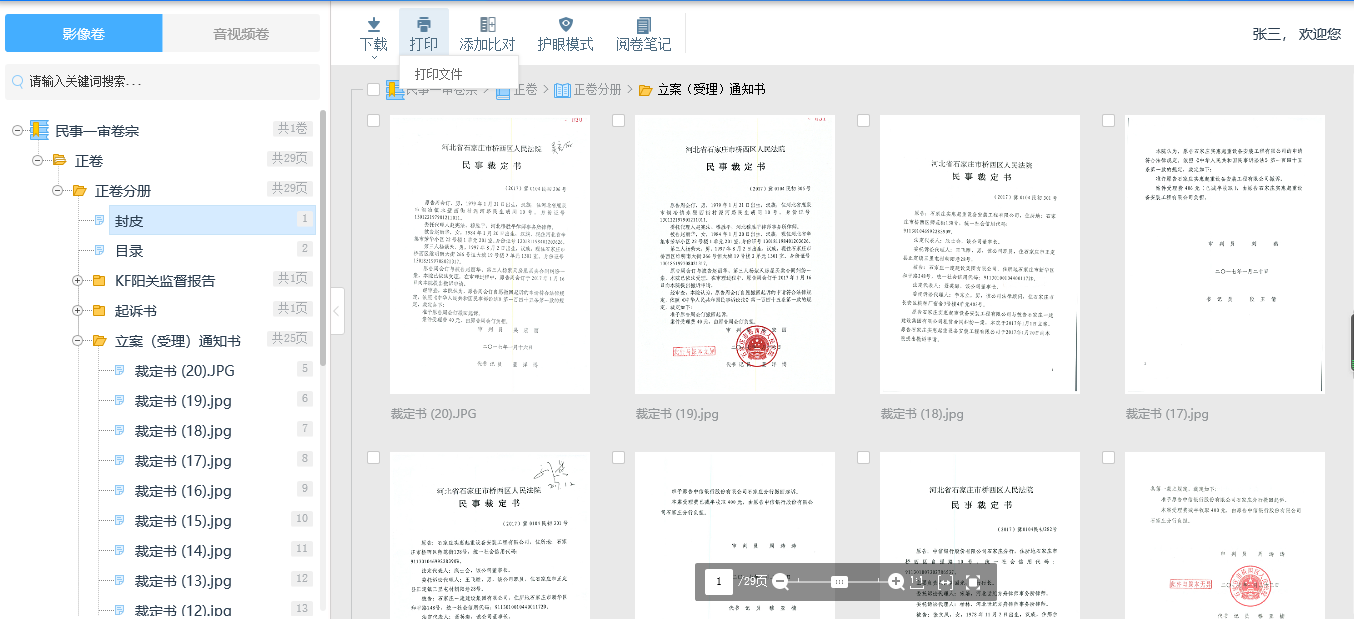Click 立案(受理)通知书 in the breadcrumb
Viewport: 1354px width, 619px height.
coord(711,90)
